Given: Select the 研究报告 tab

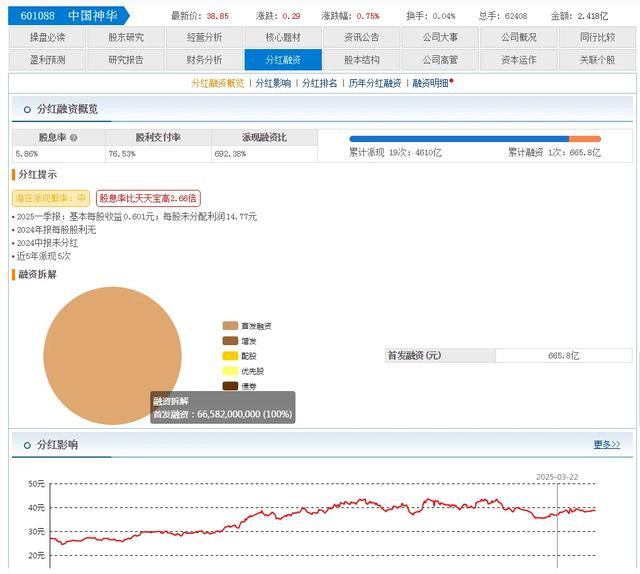Looking at the screenshot, I should (x=126, y=60).
